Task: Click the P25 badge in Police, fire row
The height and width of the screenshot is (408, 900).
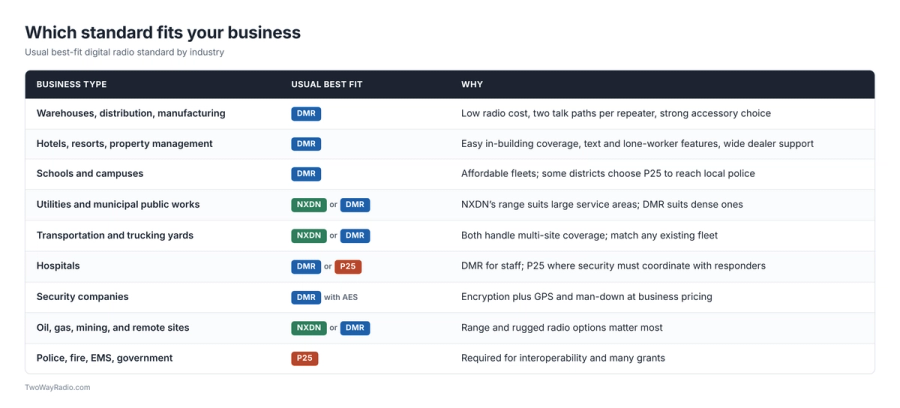Action: point(305,359)
